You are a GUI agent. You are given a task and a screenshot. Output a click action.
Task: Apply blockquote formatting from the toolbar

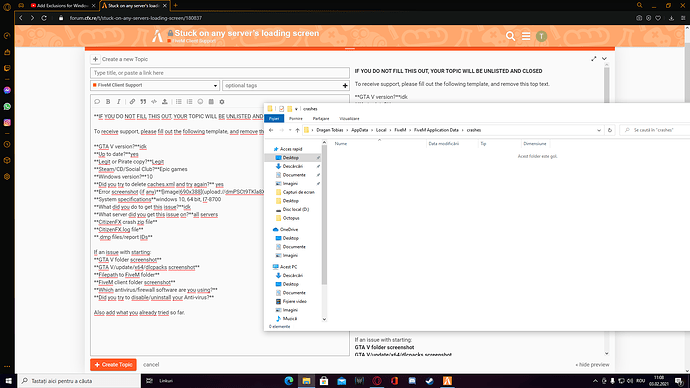tap(143, 102)
